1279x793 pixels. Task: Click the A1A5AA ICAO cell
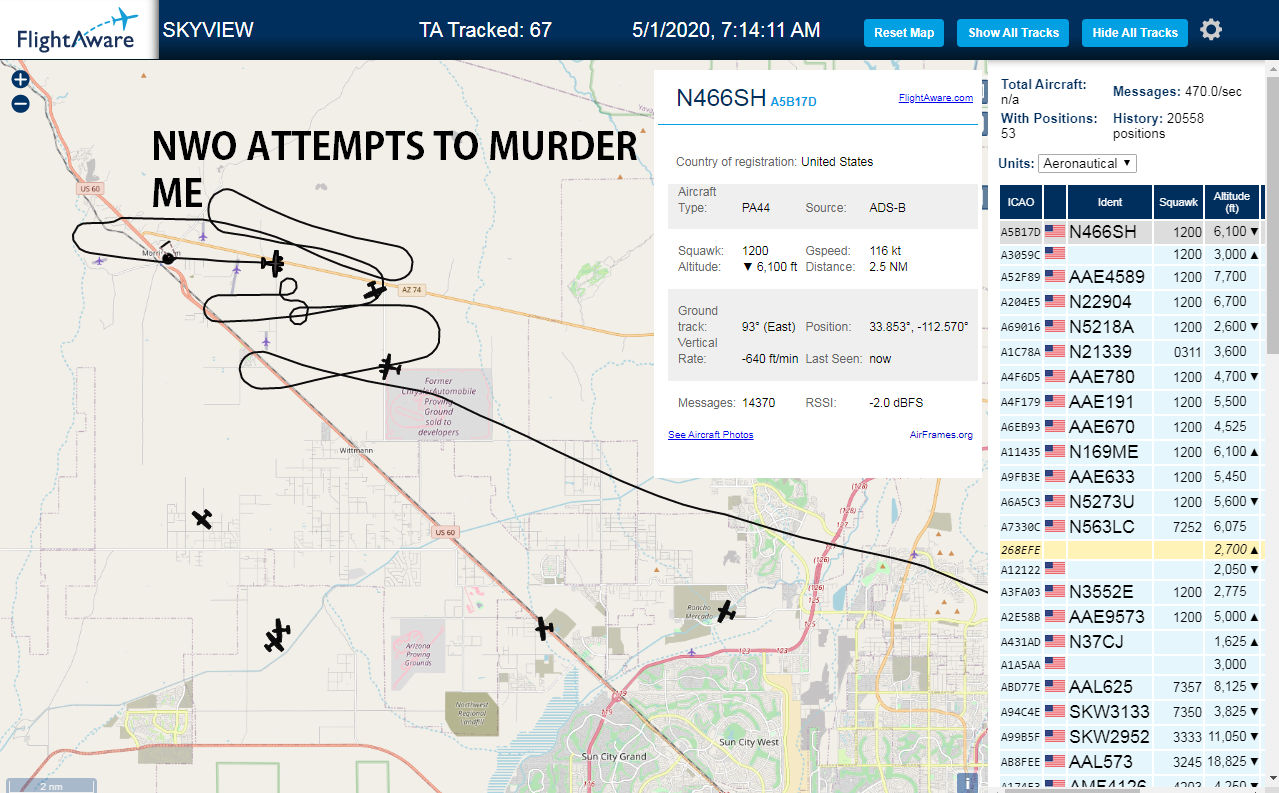point(1021,665)
